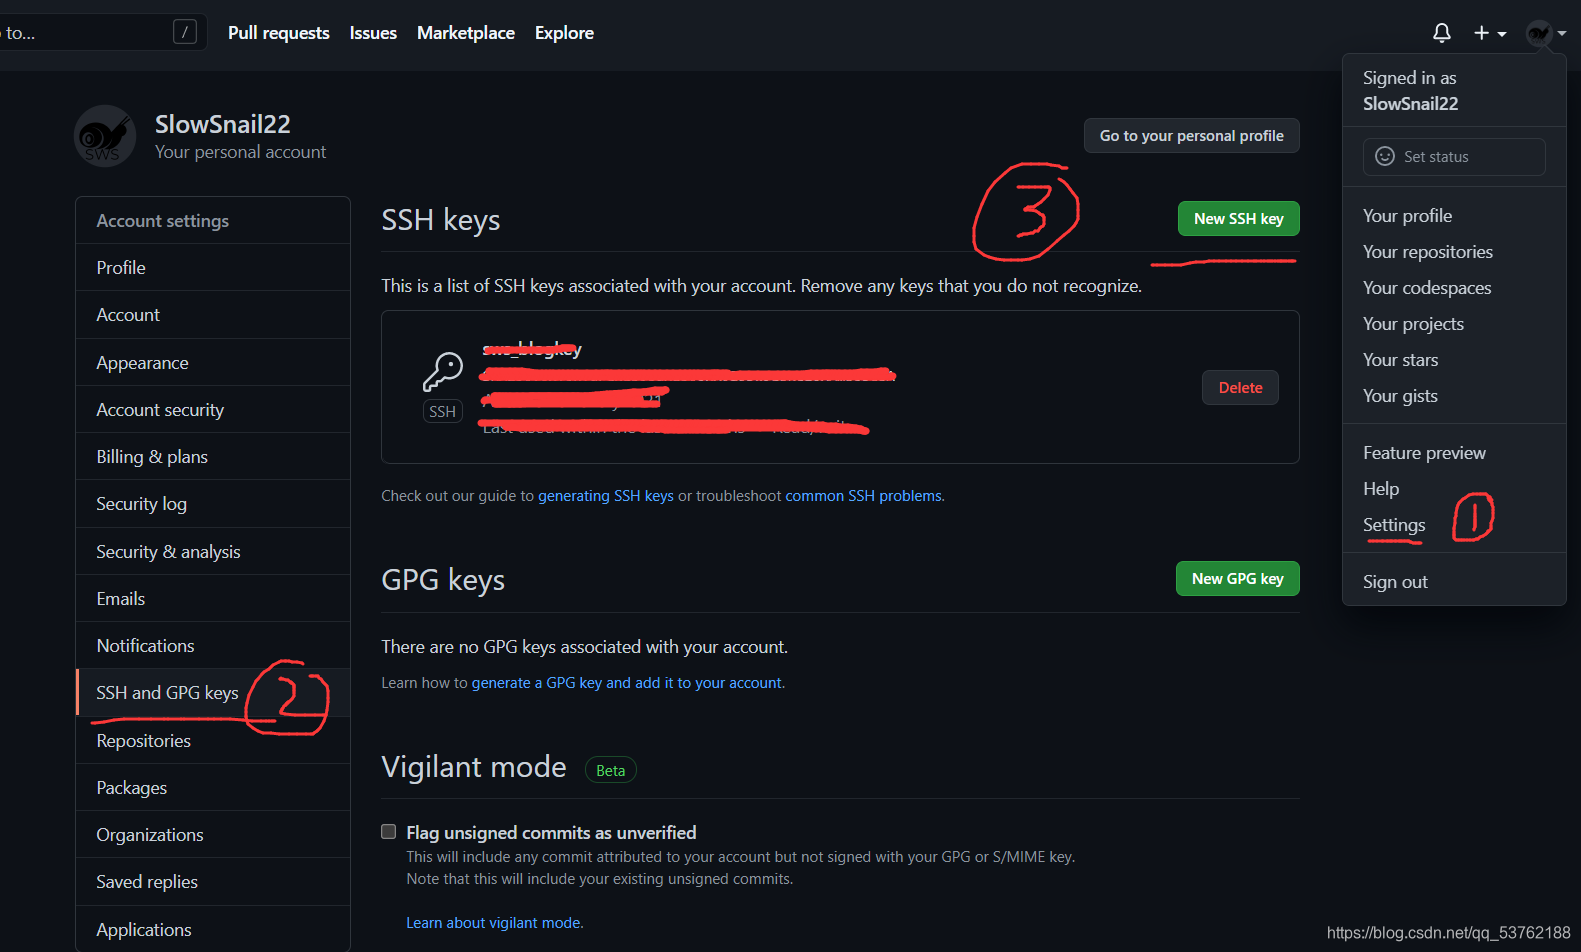The height and width of the screenshot is (952, 1581).
Task: Click the SSH key icon in key list
Action: click(442, 371)
